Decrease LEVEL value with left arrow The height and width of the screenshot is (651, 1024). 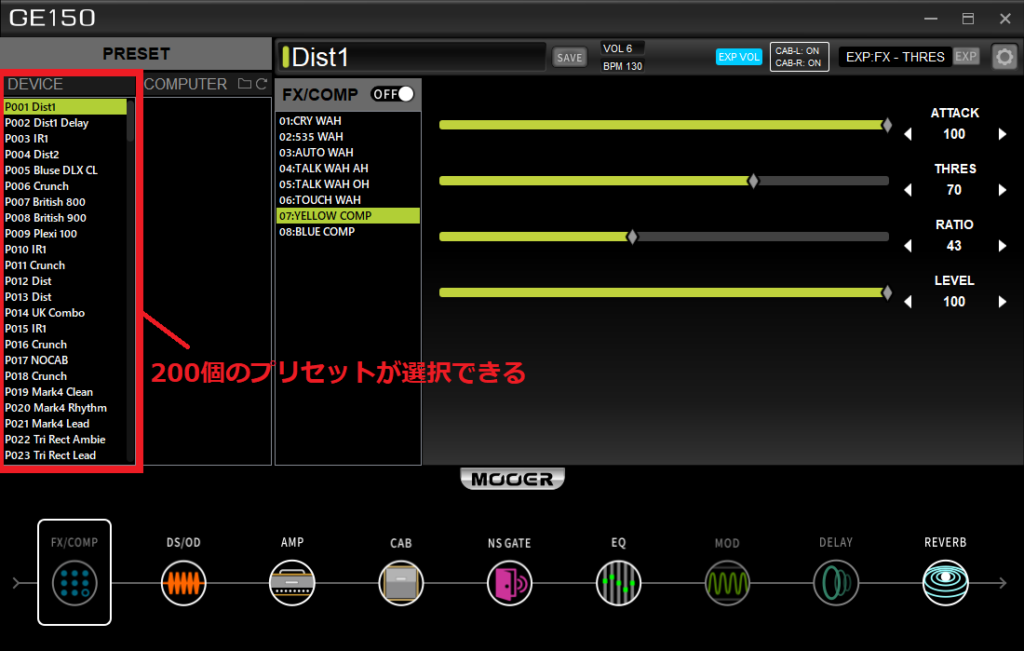point(908,302)
